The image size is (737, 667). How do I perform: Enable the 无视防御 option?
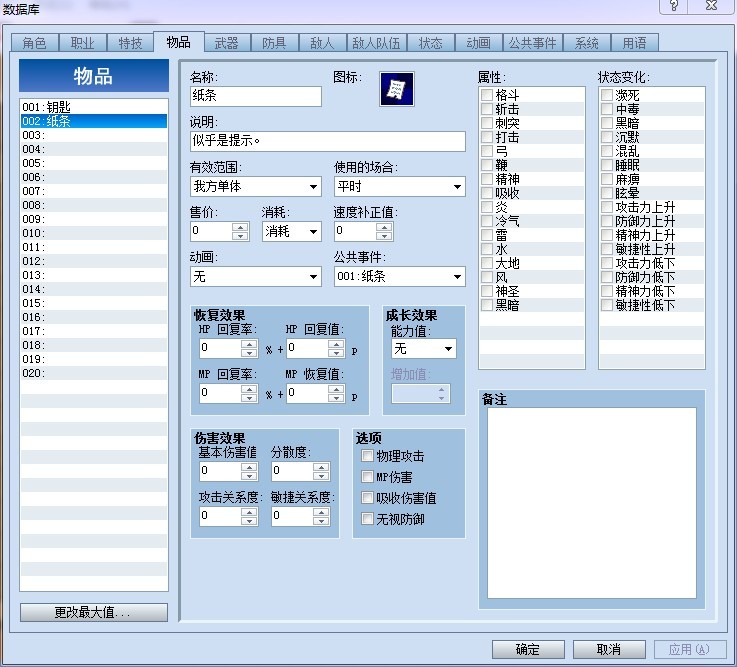[367, 518]
